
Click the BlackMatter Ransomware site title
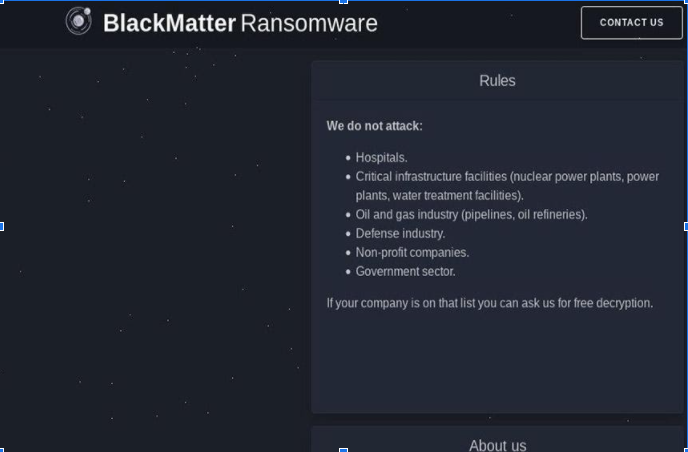pyautogui.click(x=240, y=22)
